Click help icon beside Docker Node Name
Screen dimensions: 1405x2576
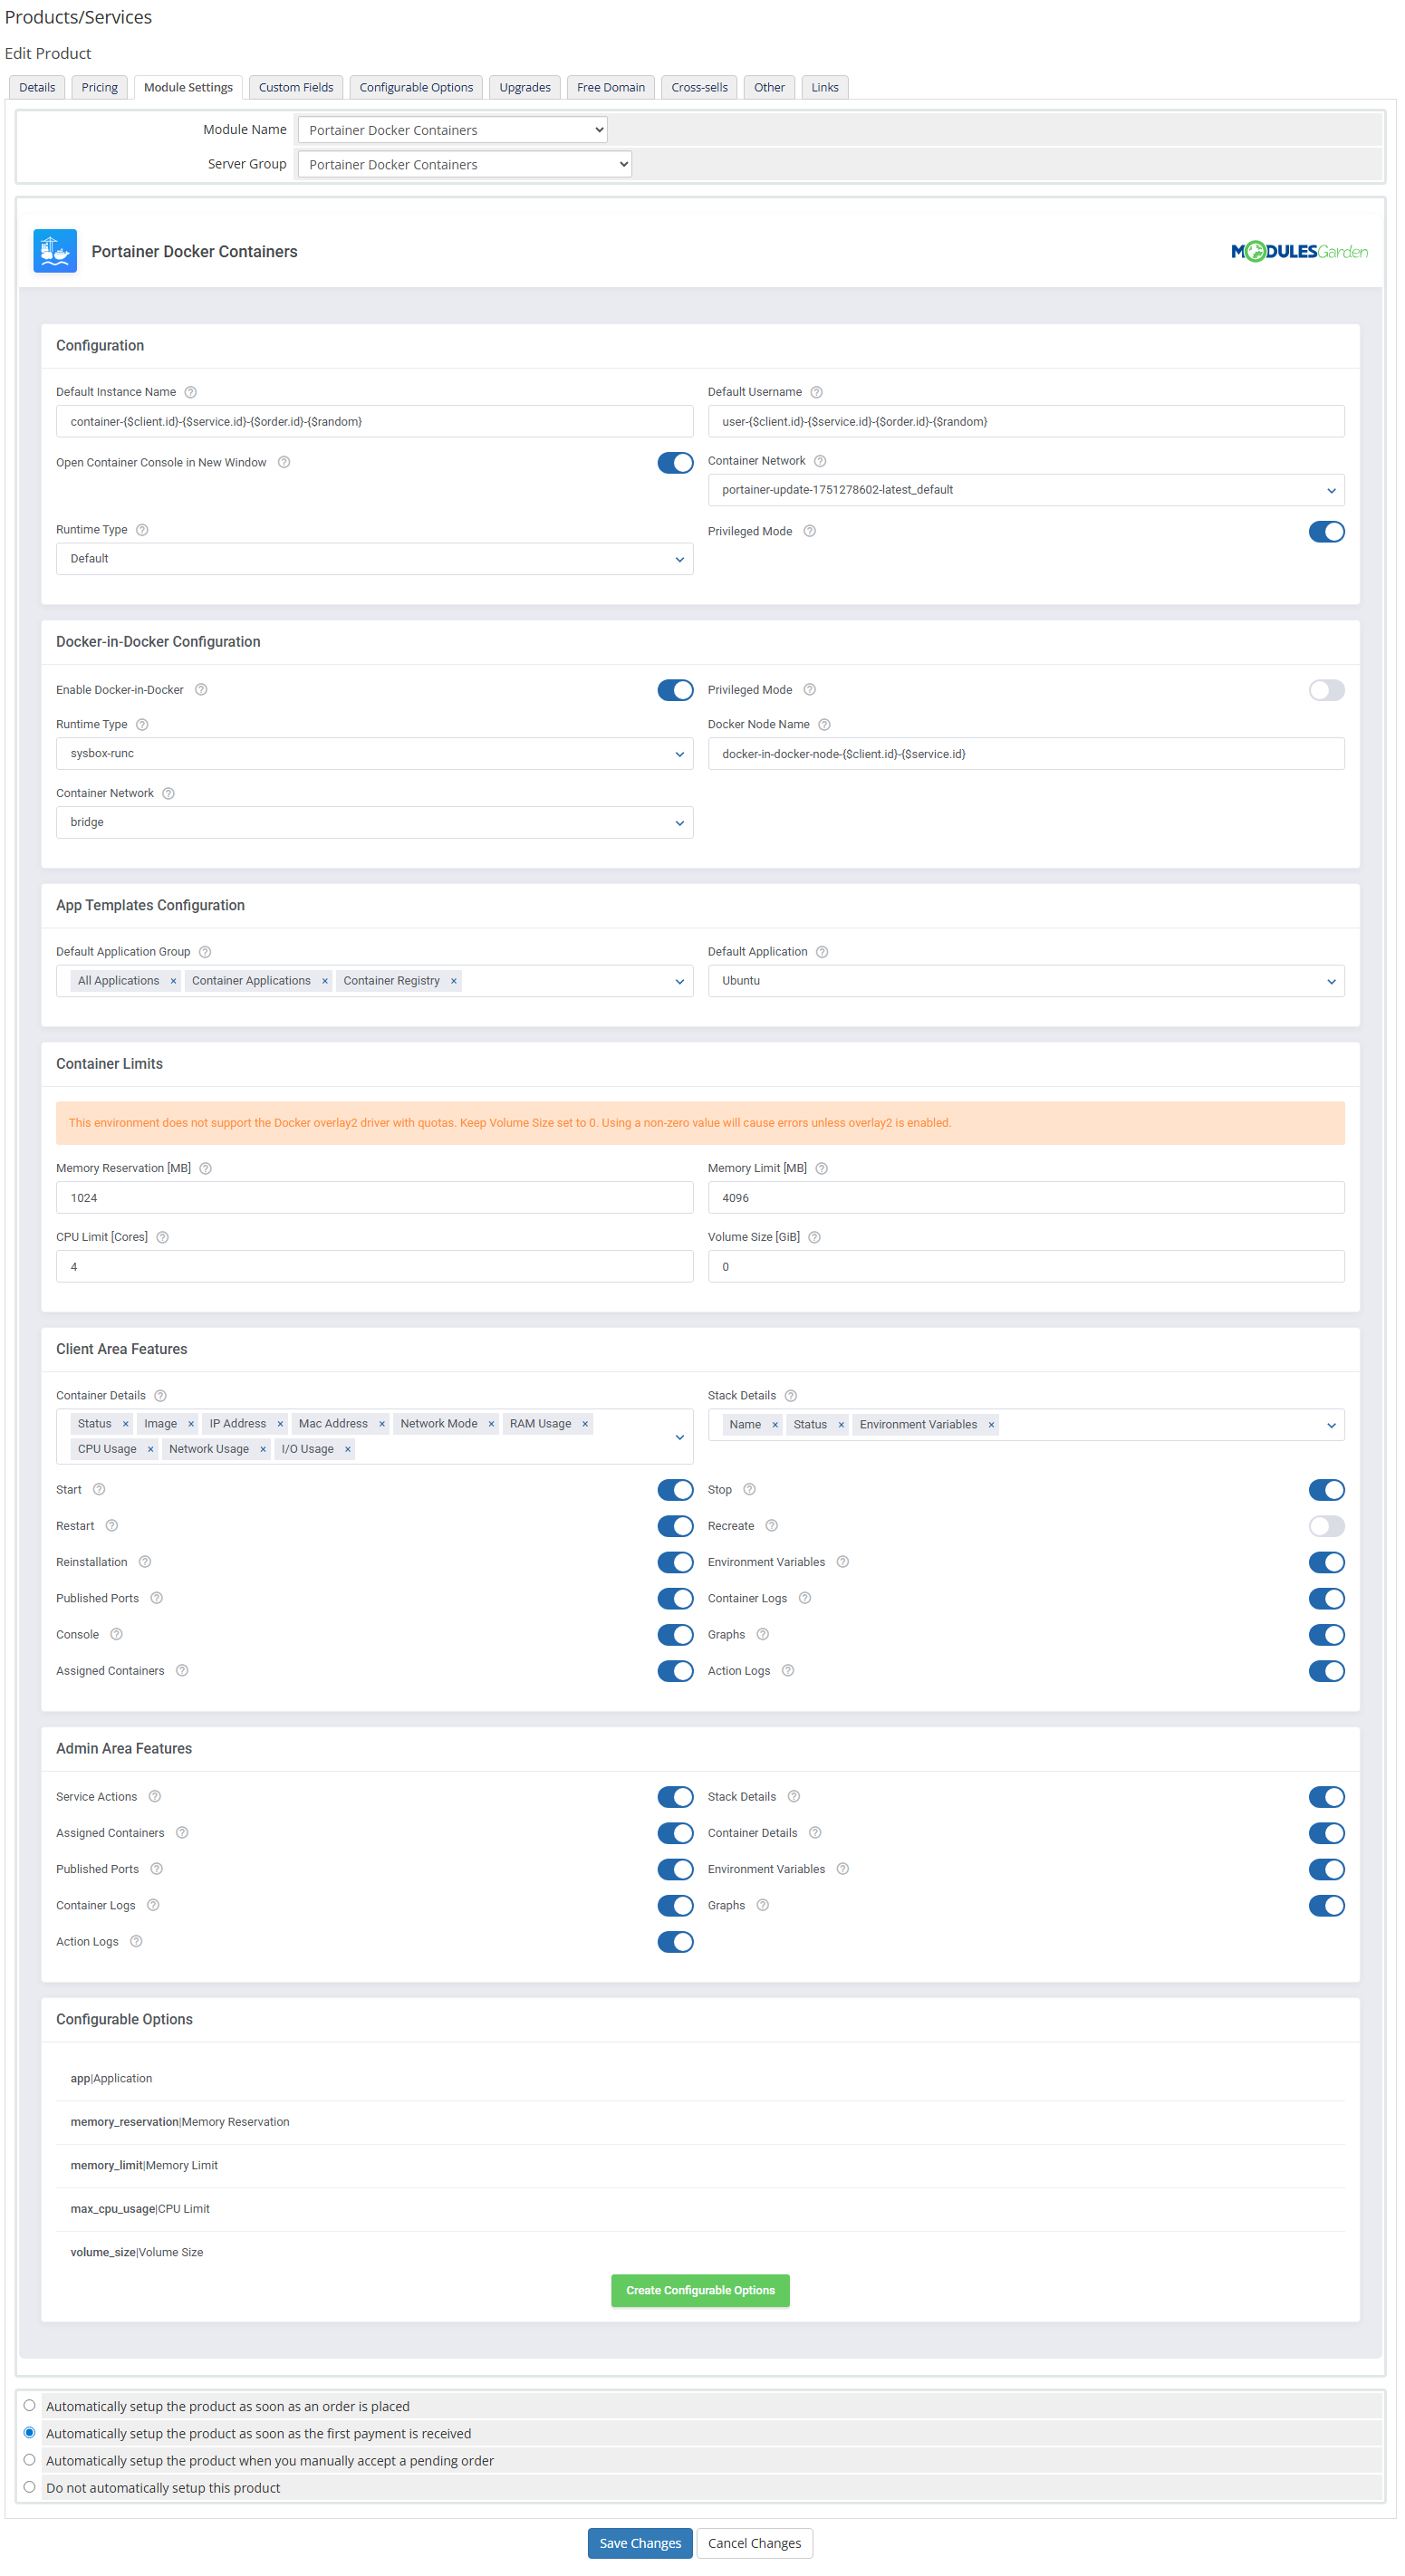click(x=824, y=725)
